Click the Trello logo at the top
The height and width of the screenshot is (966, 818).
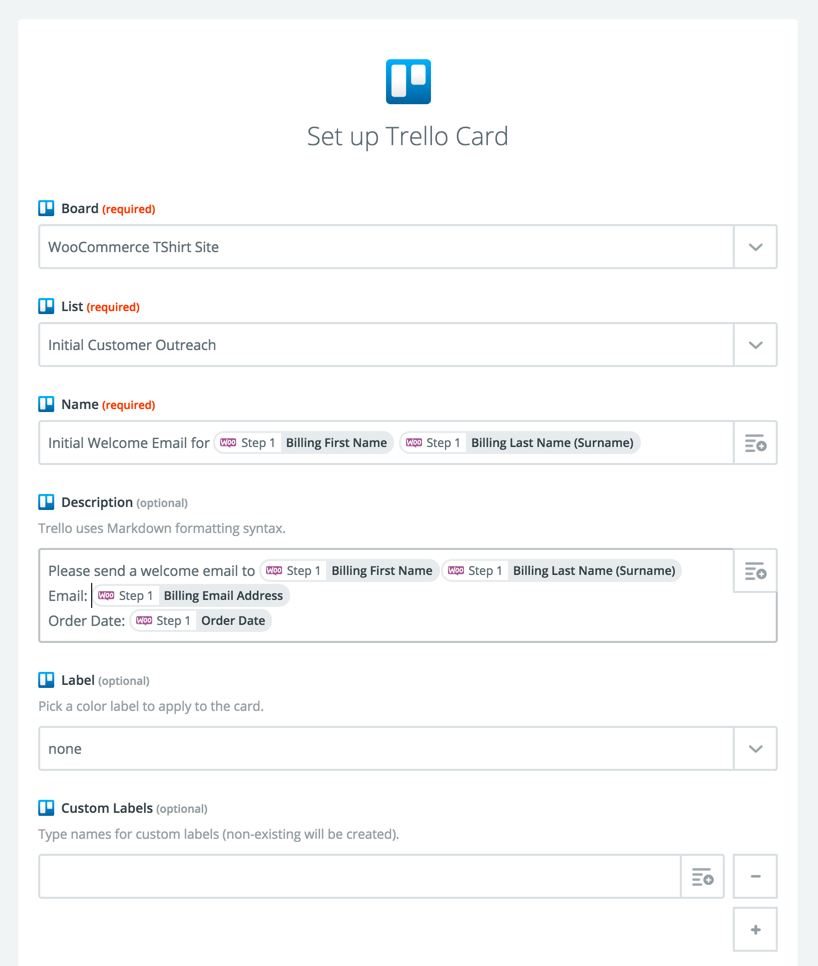408,82
